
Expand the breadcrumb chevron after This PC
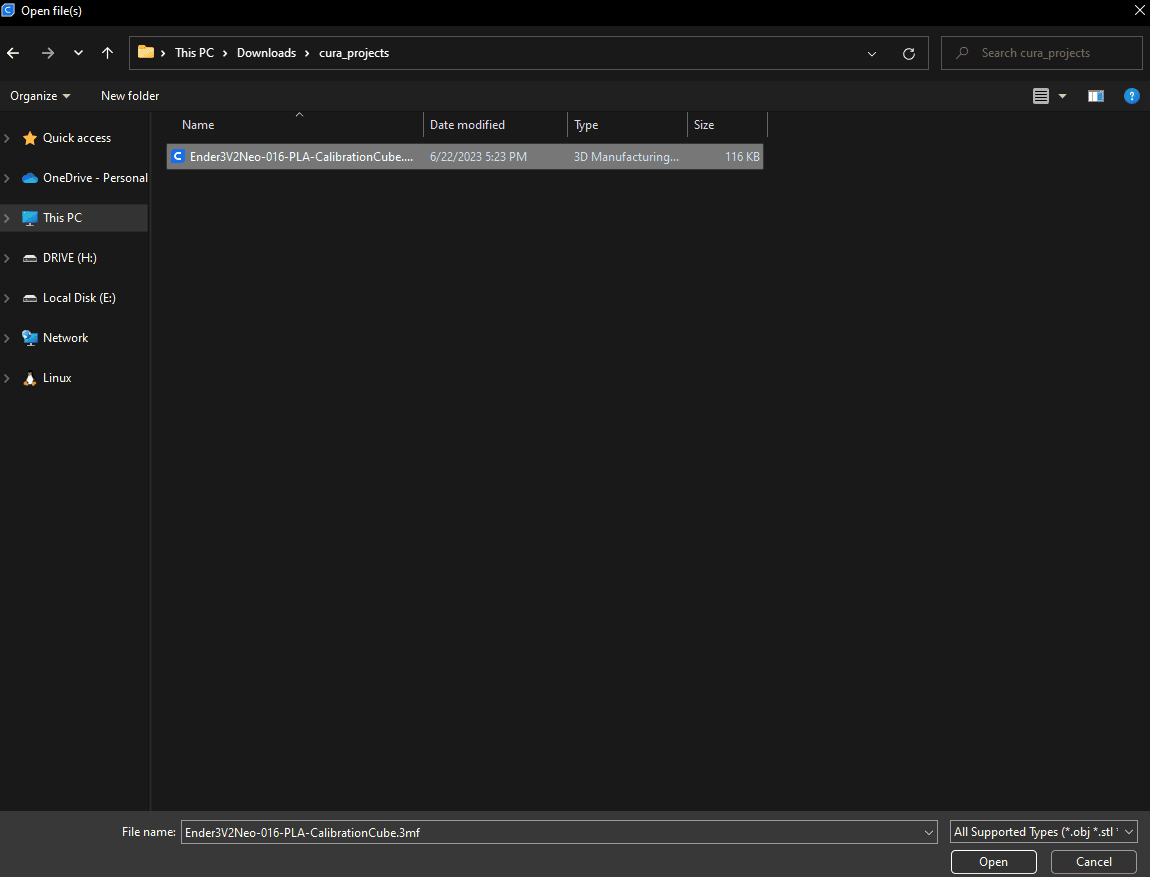pos(225,53)
